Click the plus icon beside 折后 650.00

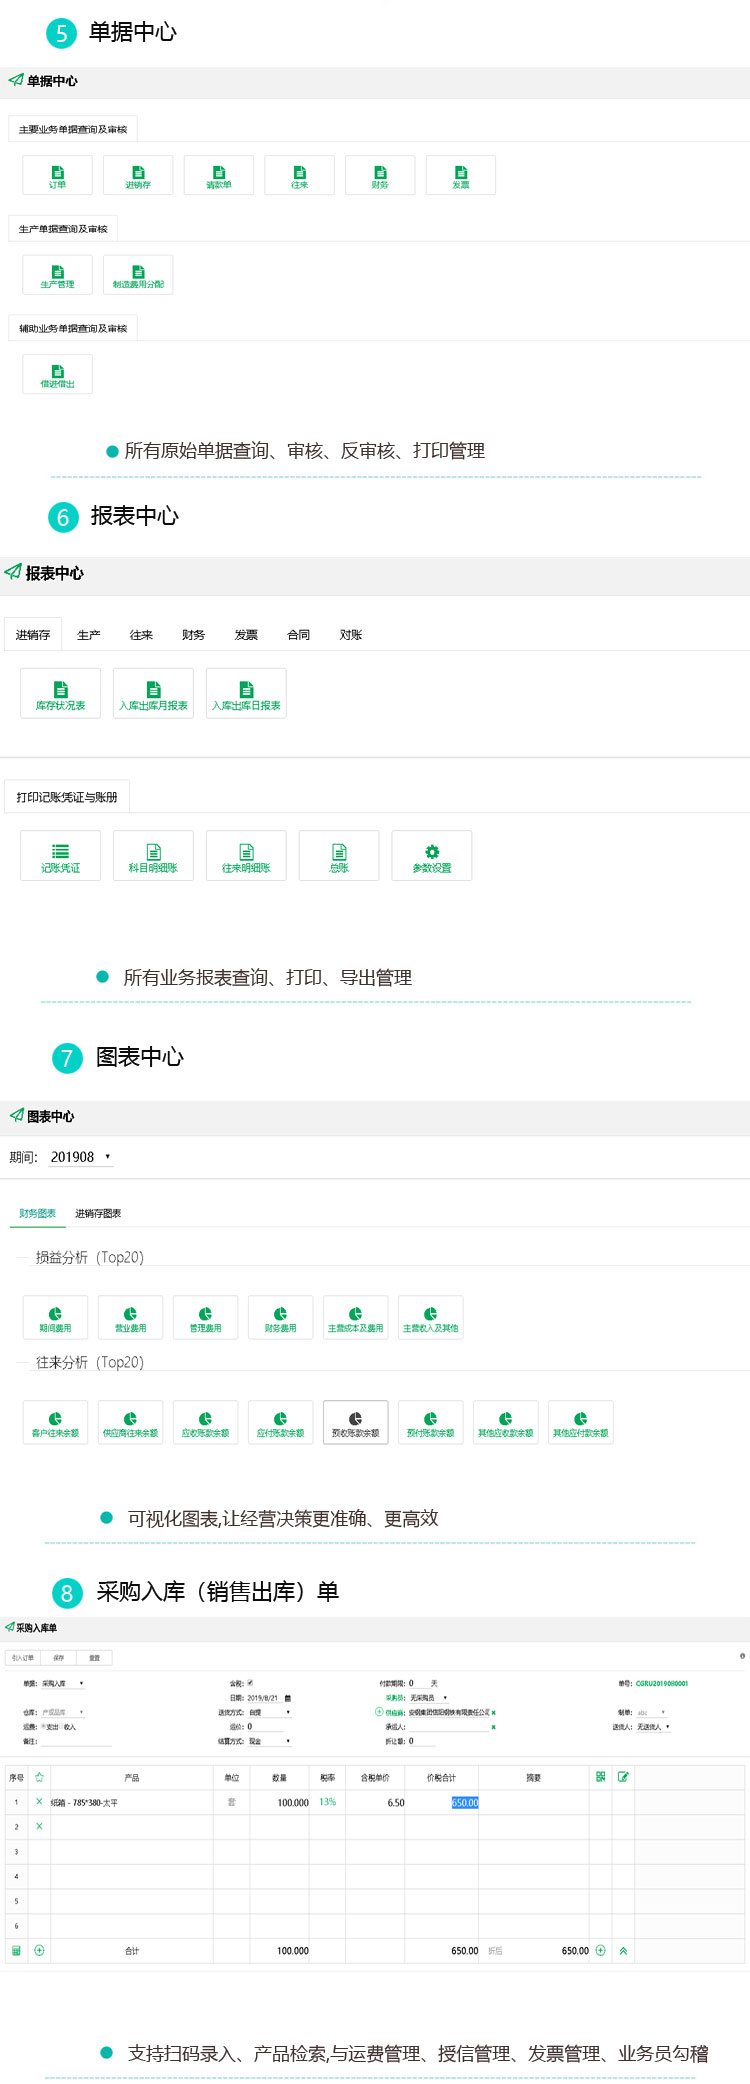(600, 1950)
